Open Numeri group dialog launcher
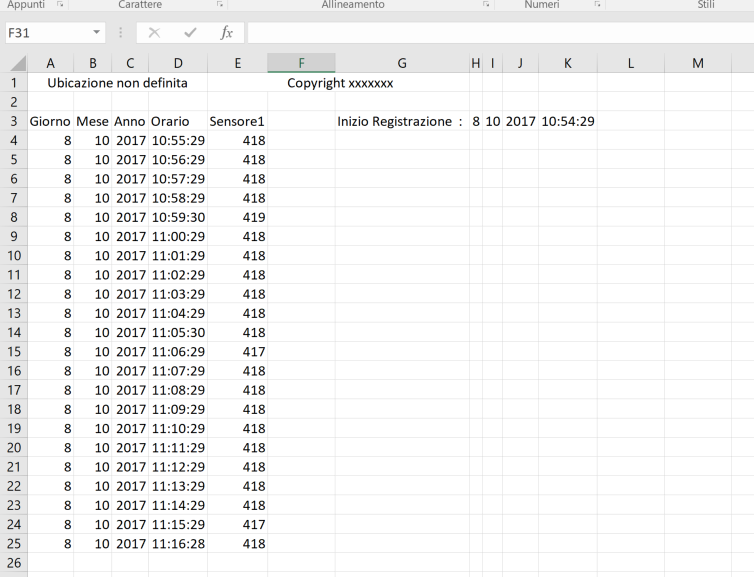 click(597, 4)
